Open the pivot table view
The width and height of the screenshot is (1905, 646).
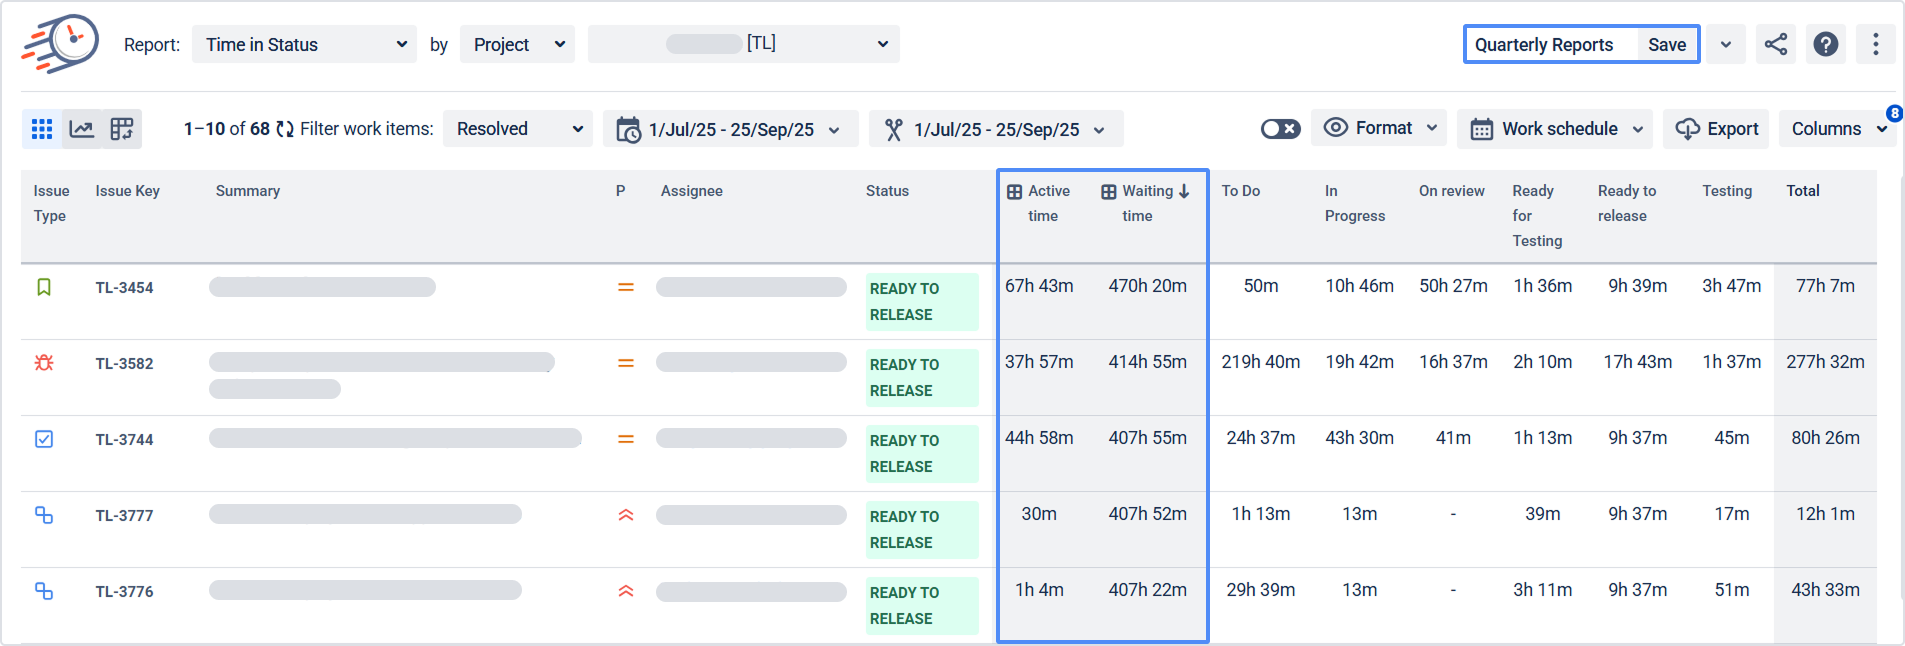coord(122,129)
